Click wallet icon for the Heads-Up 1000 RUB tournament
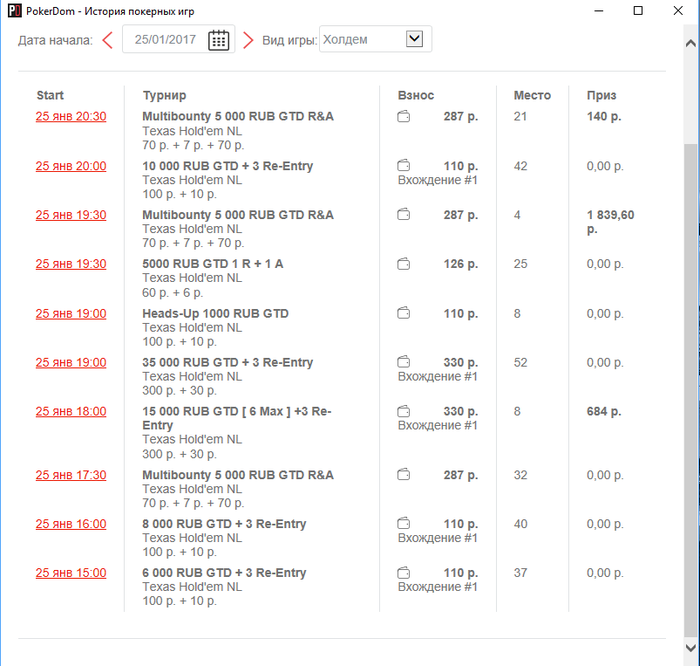The height and width of the screenshot is (666, 700). [404, 313]
